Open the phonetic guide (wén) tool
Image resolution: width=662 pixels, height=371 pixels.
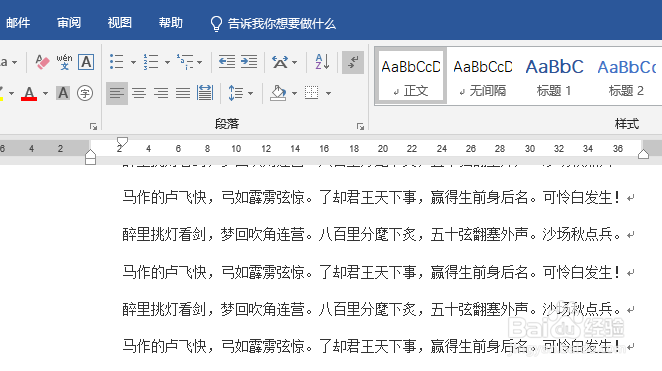tap(64, 62)
